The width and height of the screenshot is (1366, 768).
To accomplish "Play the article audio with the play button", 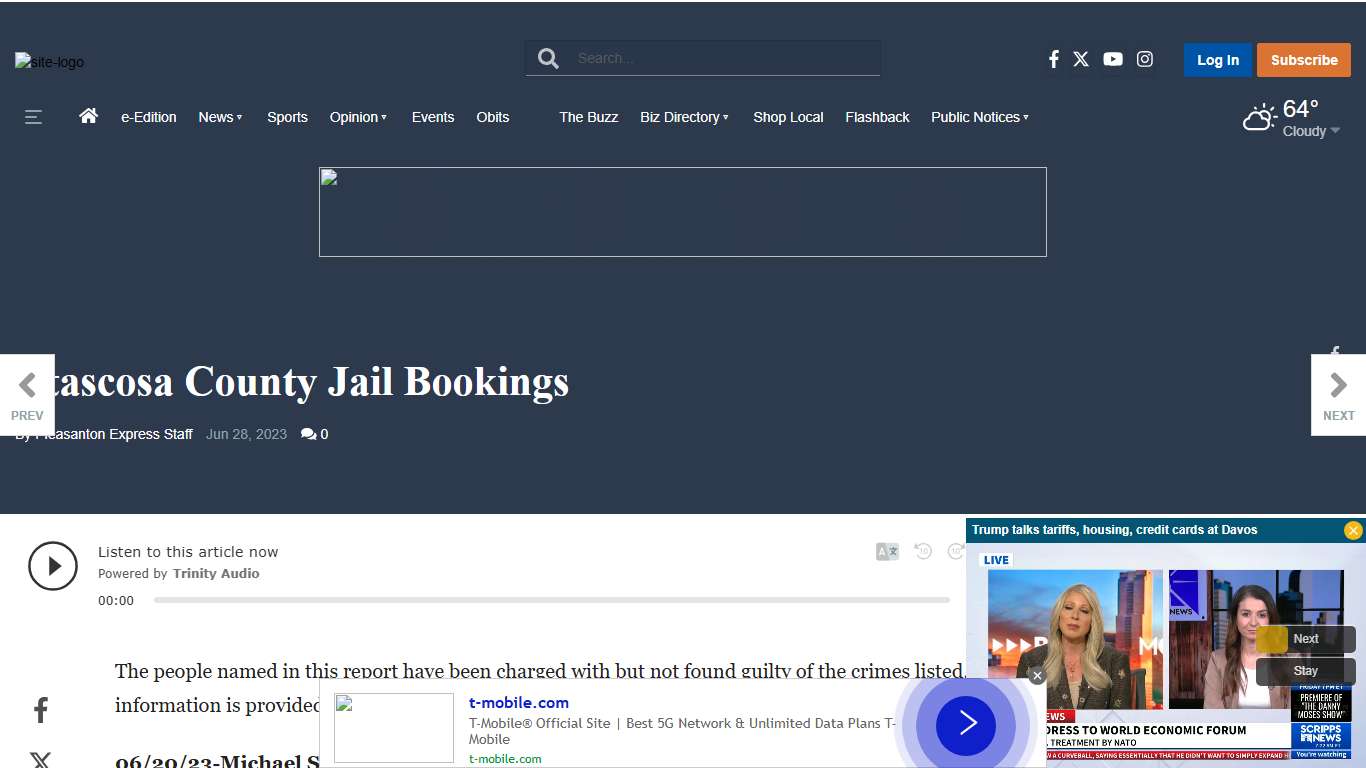I will coord(53,566).
